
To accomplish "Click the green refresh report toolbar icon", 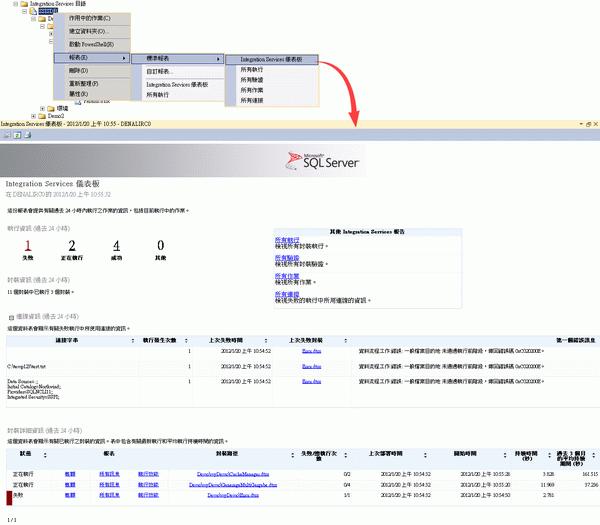I will point(17,135).
